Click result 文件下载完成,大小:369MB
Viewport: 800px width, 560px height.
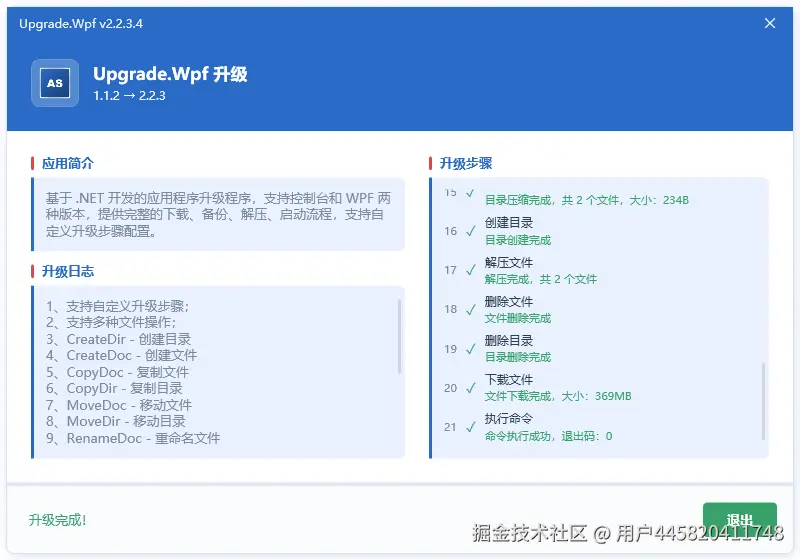click(x=558, y=396)
